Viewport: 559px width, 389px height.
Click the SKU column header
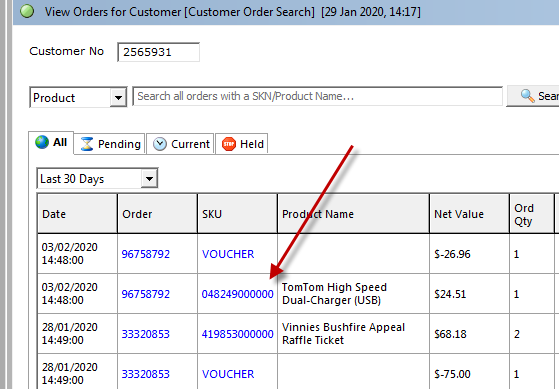237,214
